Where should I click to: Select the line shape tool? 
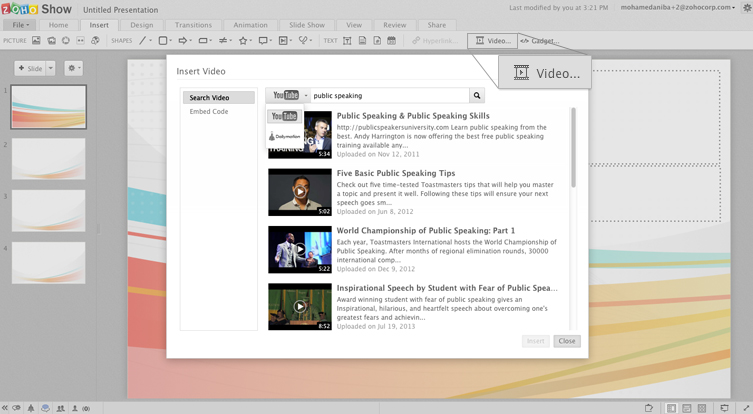(x=143, y=41)
